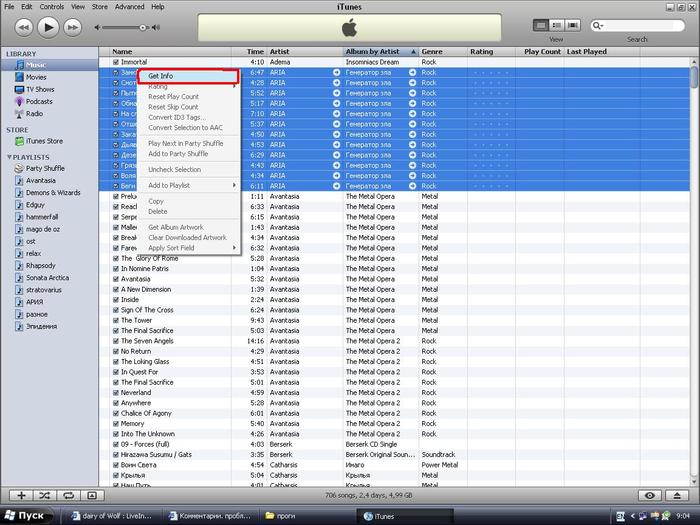Open iTunes Store in the sidebar
The width and height of the screenshot is (700, 525).
tap(44, 141)
